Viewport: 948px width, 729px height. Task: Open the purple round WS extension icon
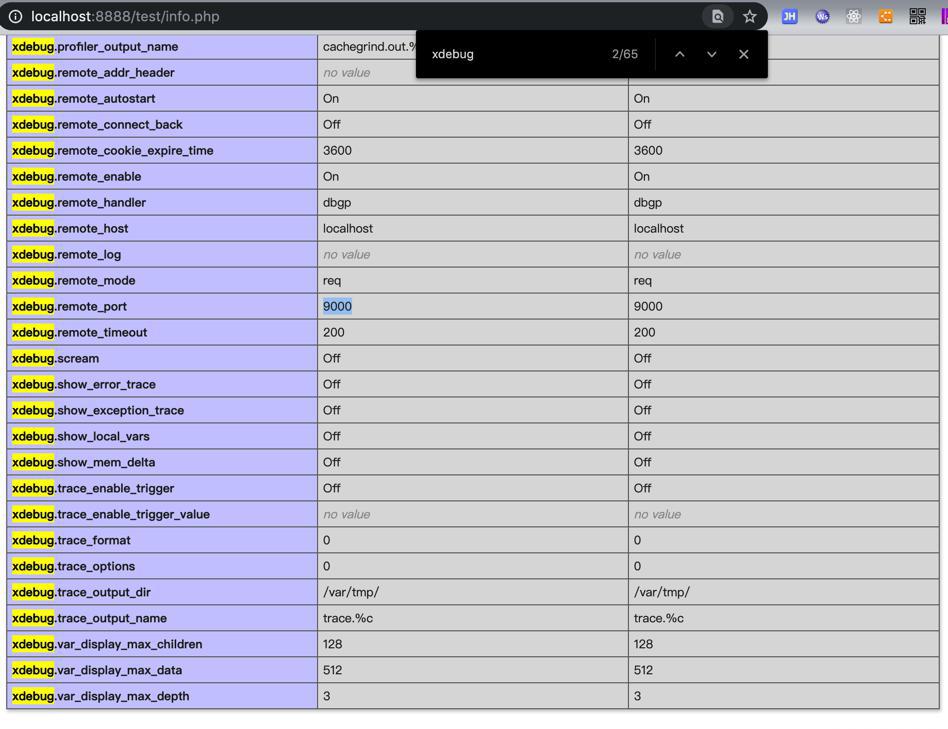click(x=822, y=16)
